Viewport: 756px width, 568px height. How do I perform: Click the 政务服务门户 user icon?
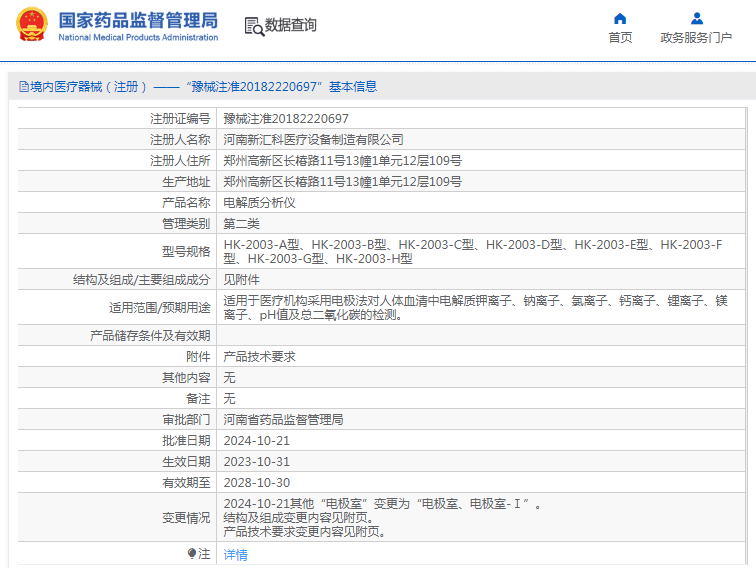[x=697, y=19]
